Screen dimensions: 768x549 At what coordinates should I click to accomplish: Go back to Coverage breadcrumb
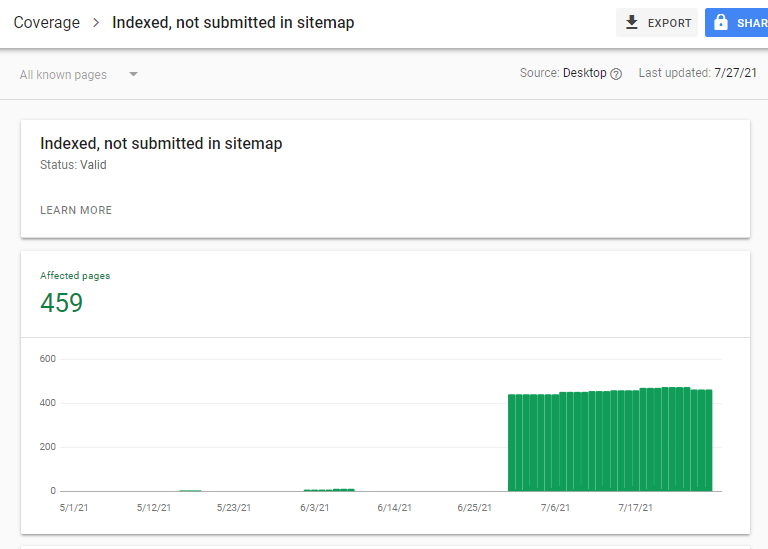point(47,23)
